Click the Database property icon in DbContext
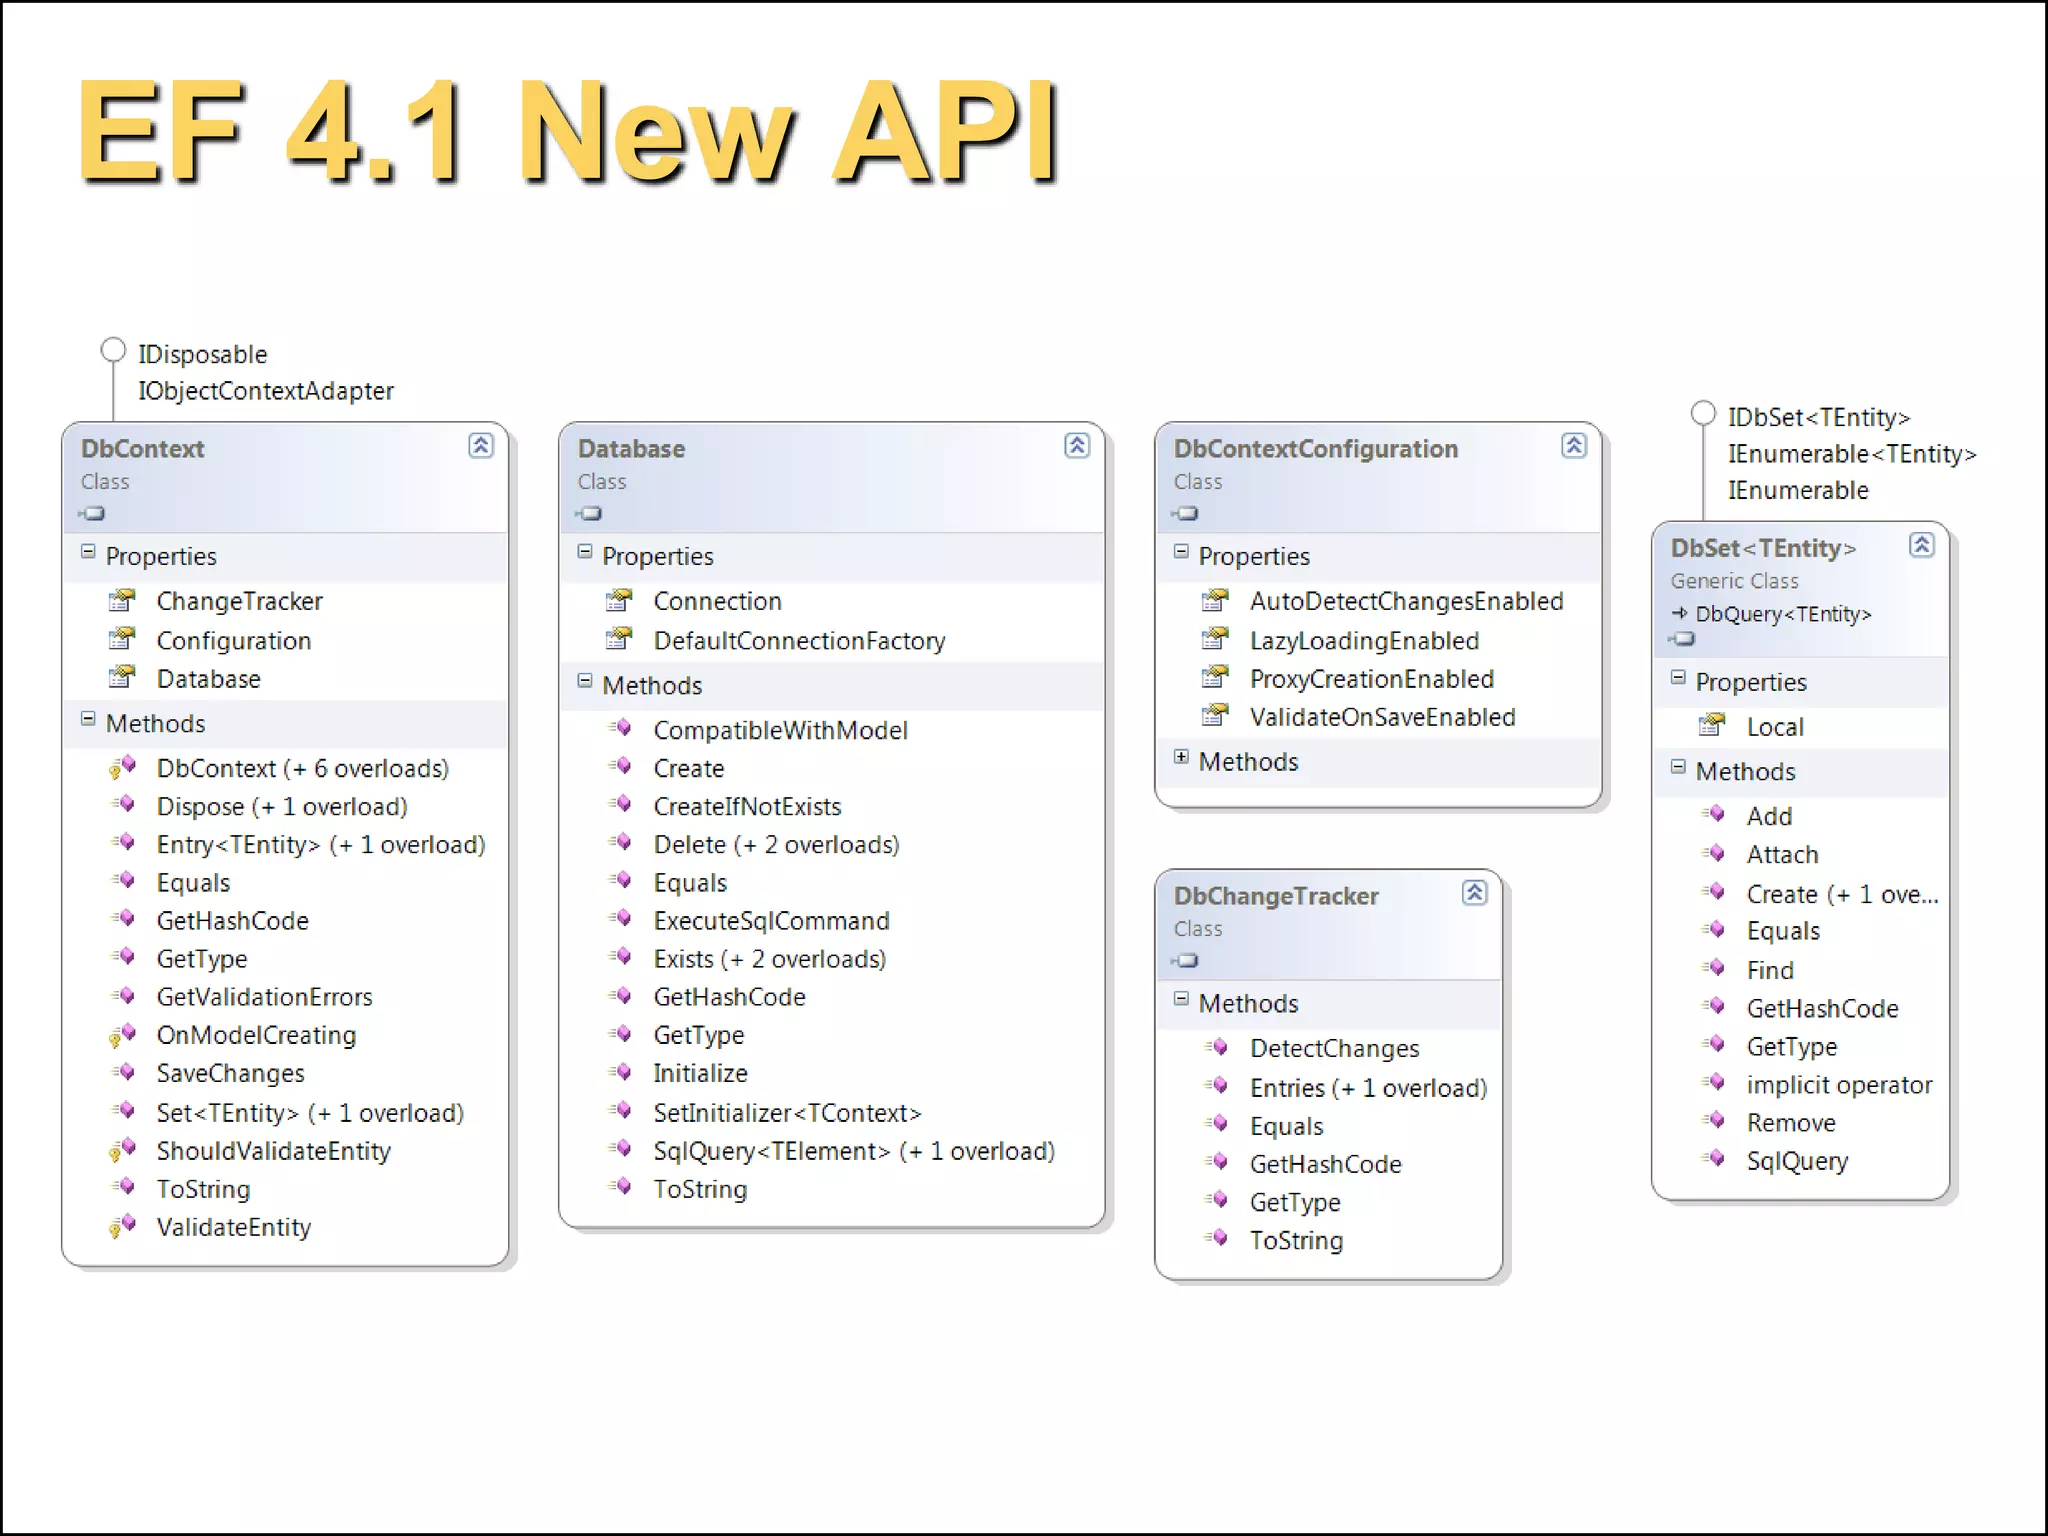The height and width of the screenshot is (1536, 2048). pos(122,678)
